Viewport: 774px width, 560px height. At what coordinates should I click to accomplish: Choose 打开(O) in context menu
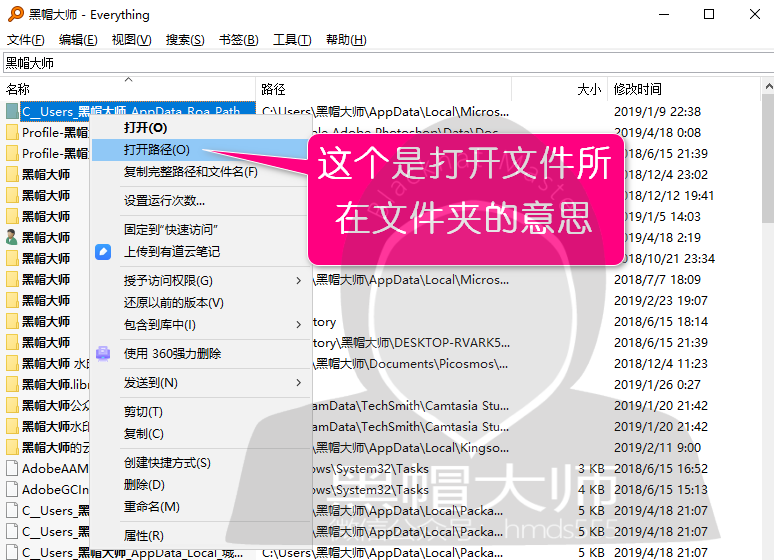[x=199, y=128]
